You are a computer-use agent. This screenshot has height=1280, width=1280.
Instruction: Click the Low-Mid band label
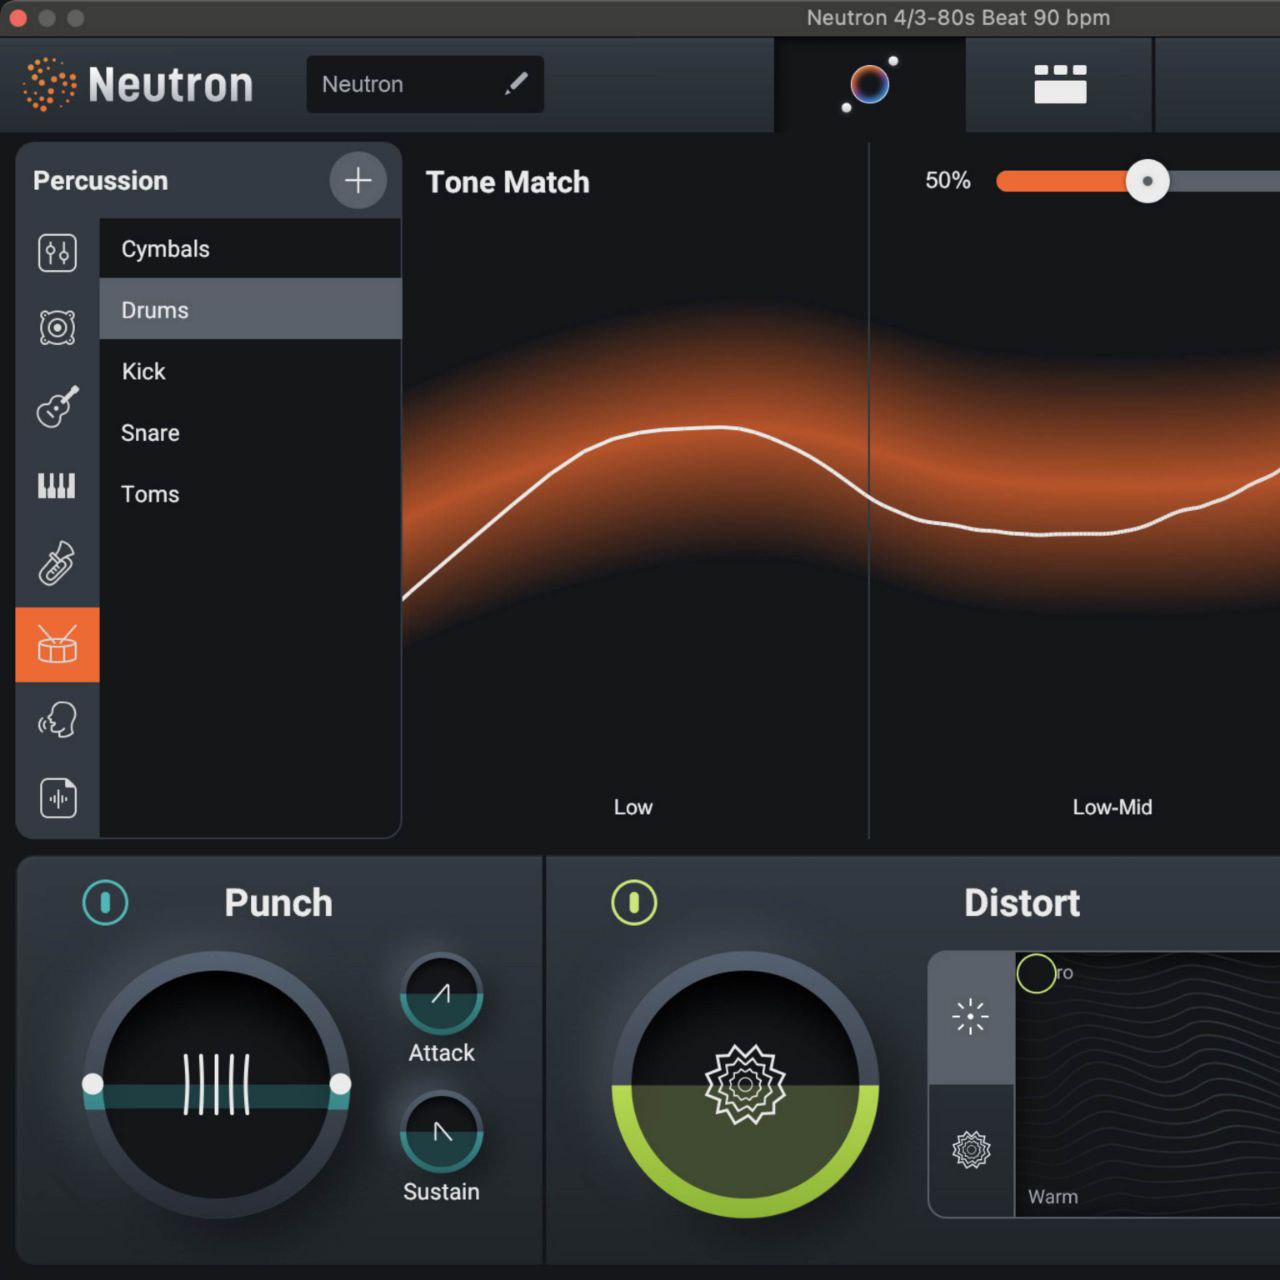(x=1112, y=807)
